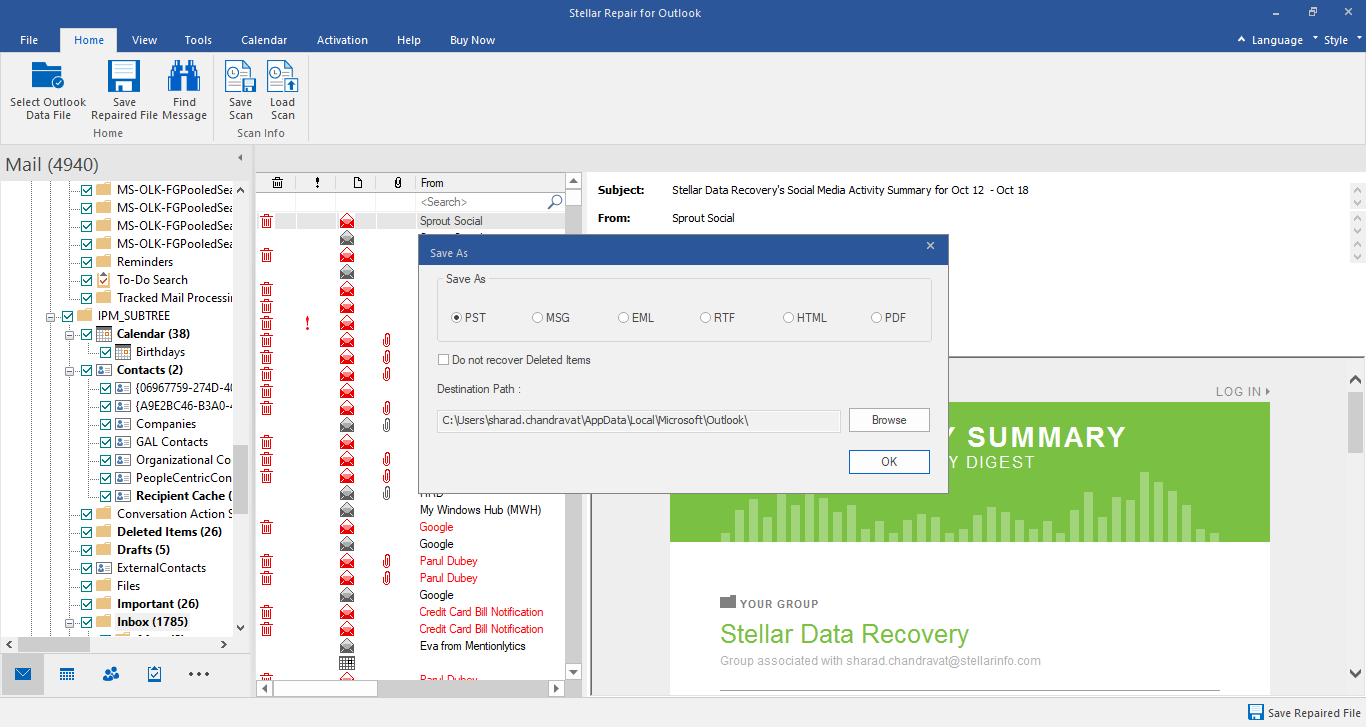This screenshot has width=1366, height=727.
Task: Open the File menu
Action: point(29,40)
